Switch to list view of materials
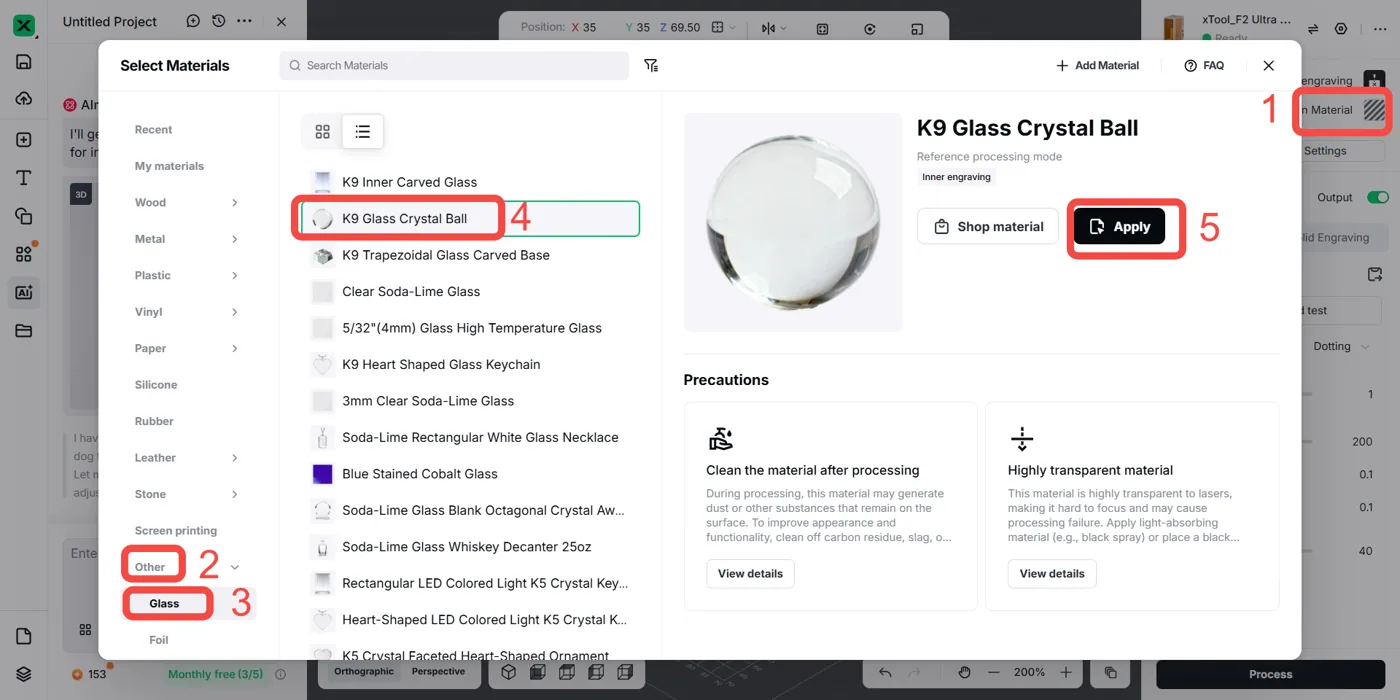 pos(362,131)
